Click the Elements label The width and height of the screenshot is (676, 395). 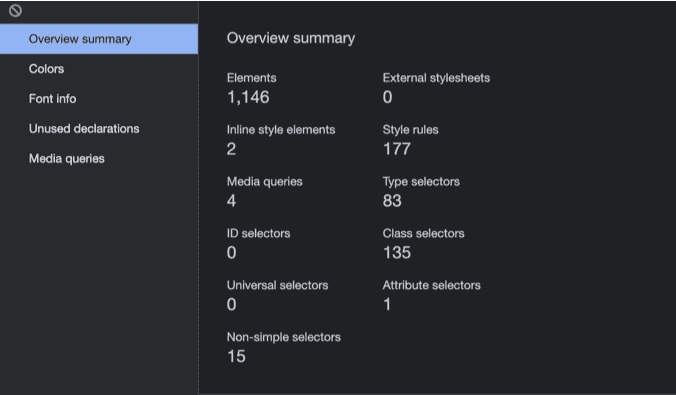[x=252, y=78]
